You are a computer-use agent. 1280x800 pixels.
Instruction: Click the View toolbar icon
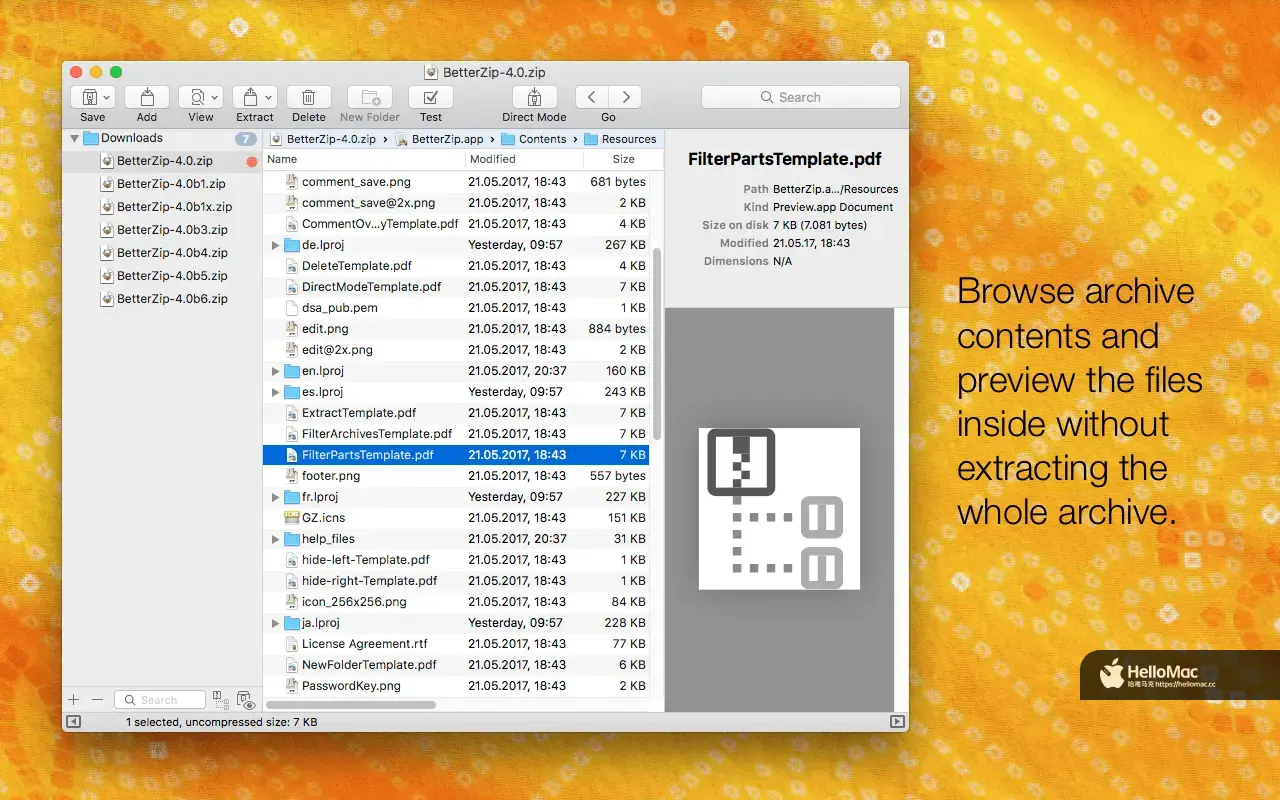(x=197, y=97)
